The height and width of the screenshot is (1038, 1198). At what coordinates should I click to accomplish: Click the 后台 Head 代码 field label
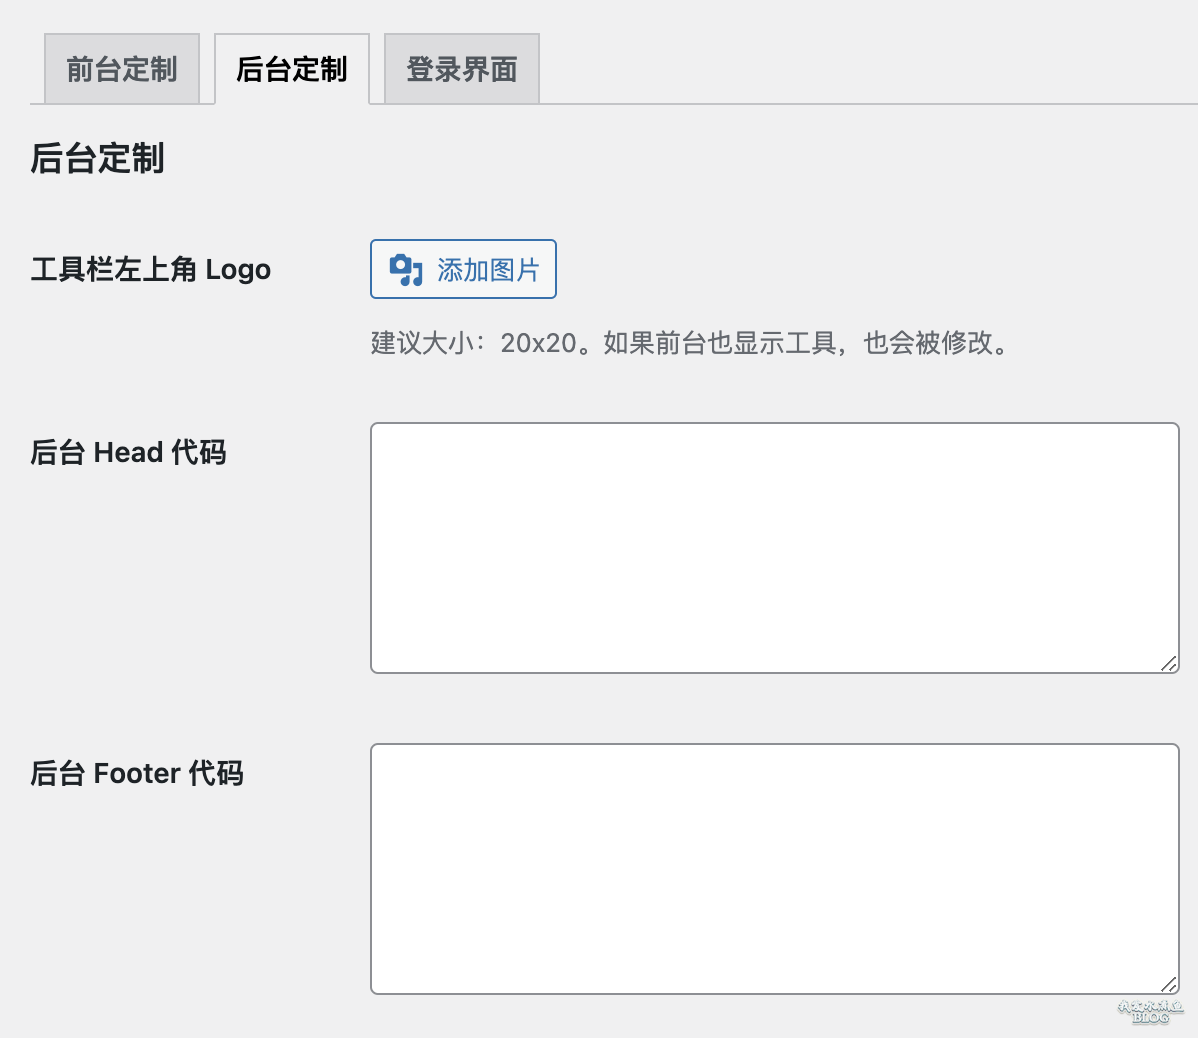point(128,452)
